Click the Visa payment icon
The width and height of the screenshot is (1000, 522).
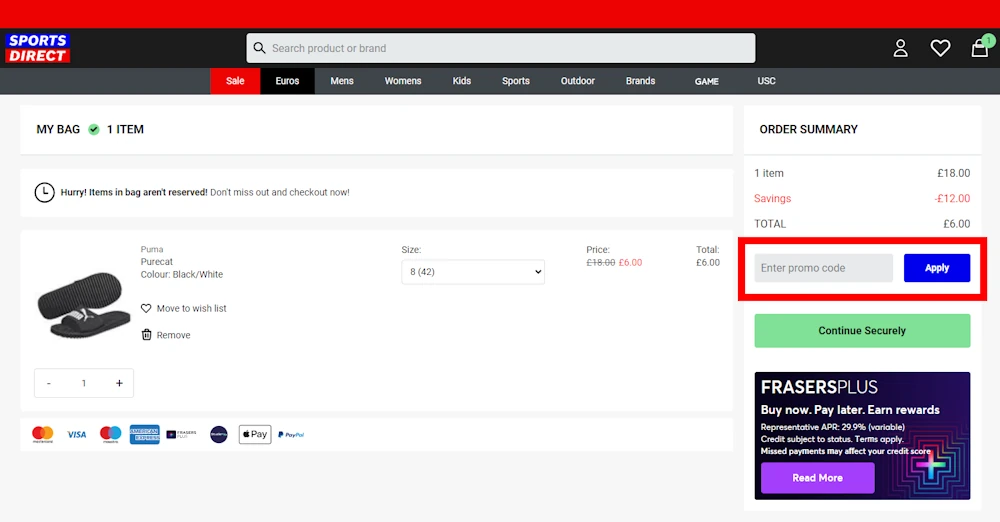click(x=77, y=435)
